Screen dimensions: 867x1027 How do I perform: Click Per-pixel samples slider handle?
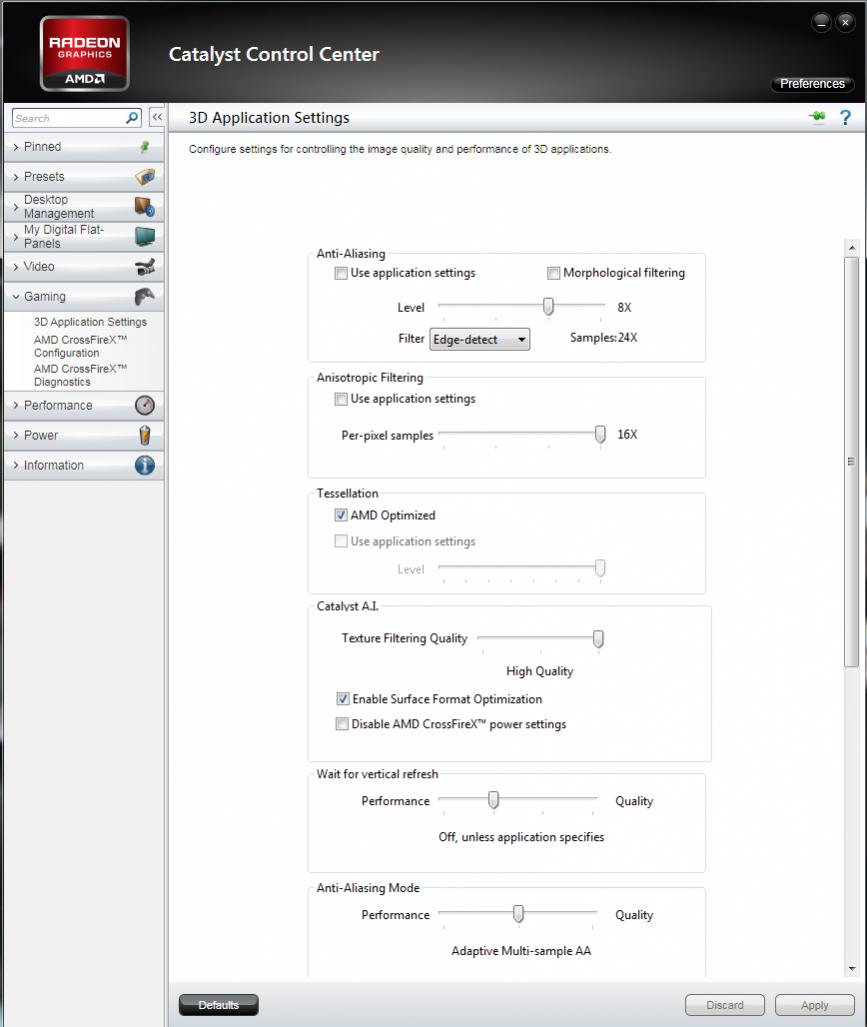tap(600, 434)
